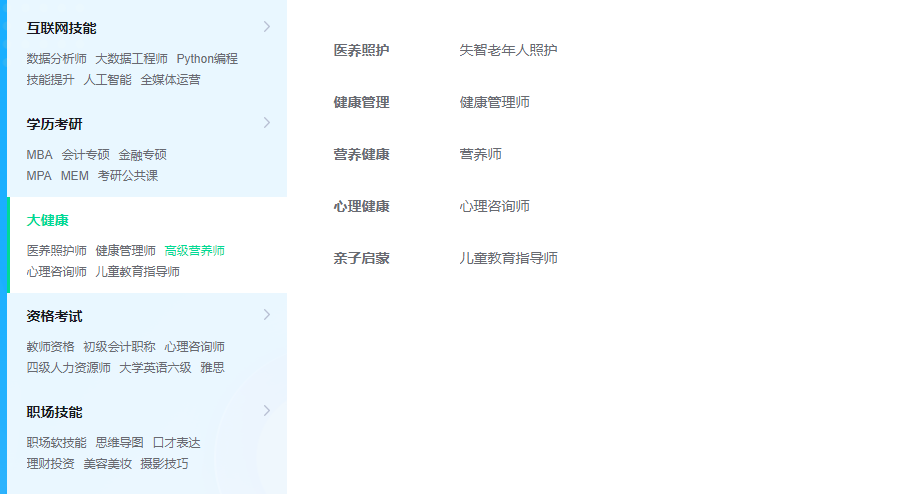The height and width of the screenshot is (494, 915).
Task: Select the 思维导图 link
Action: [119, 443]
